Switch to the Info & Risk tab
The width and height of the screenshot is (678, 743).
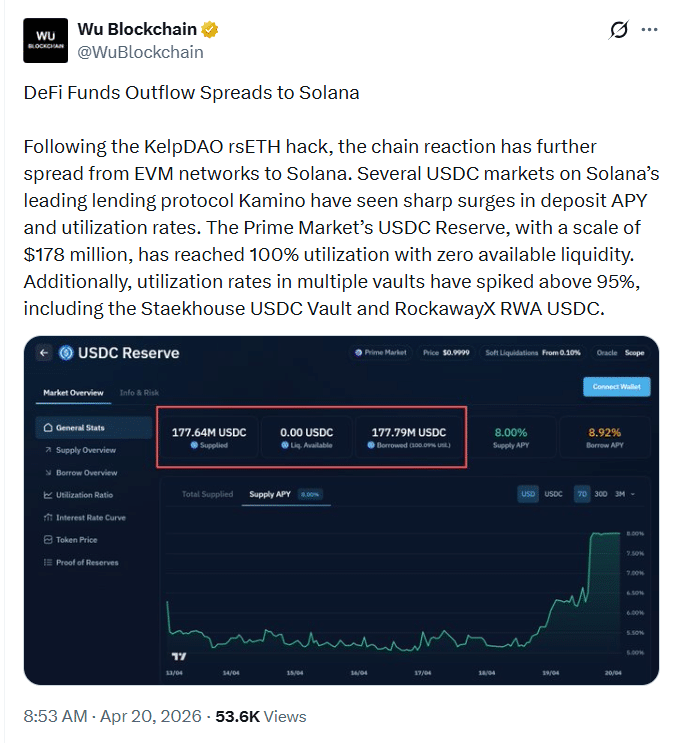click(139, 393)
